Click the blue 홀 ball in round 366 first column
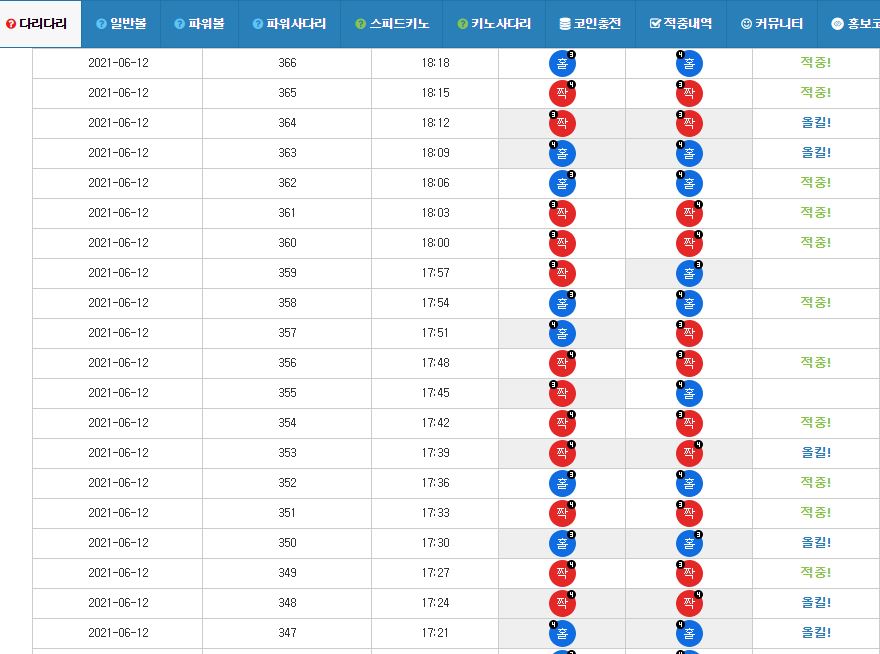The image size is (880, 654). [x=562, y=63]
